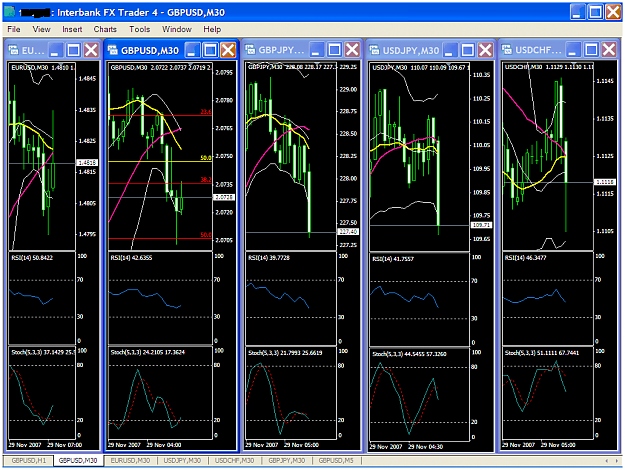Click the Stoch(5,3,3) 44.5455 label
This screenshot has height=470, width=625.
(409, 354)
